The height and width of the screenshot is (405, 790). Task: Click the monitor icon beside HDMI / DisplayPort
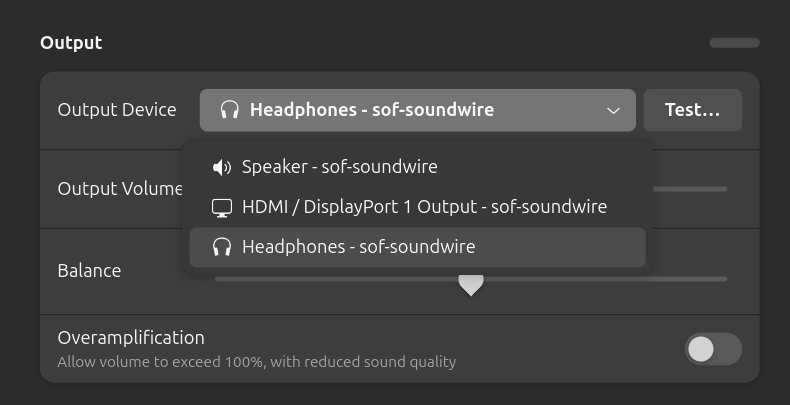pos(222,207)
